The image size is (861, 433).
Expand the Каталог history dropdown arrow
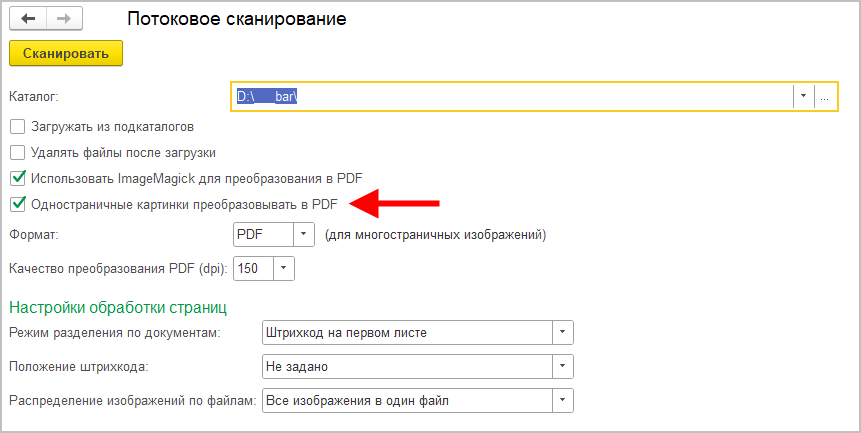click(802, 97)
